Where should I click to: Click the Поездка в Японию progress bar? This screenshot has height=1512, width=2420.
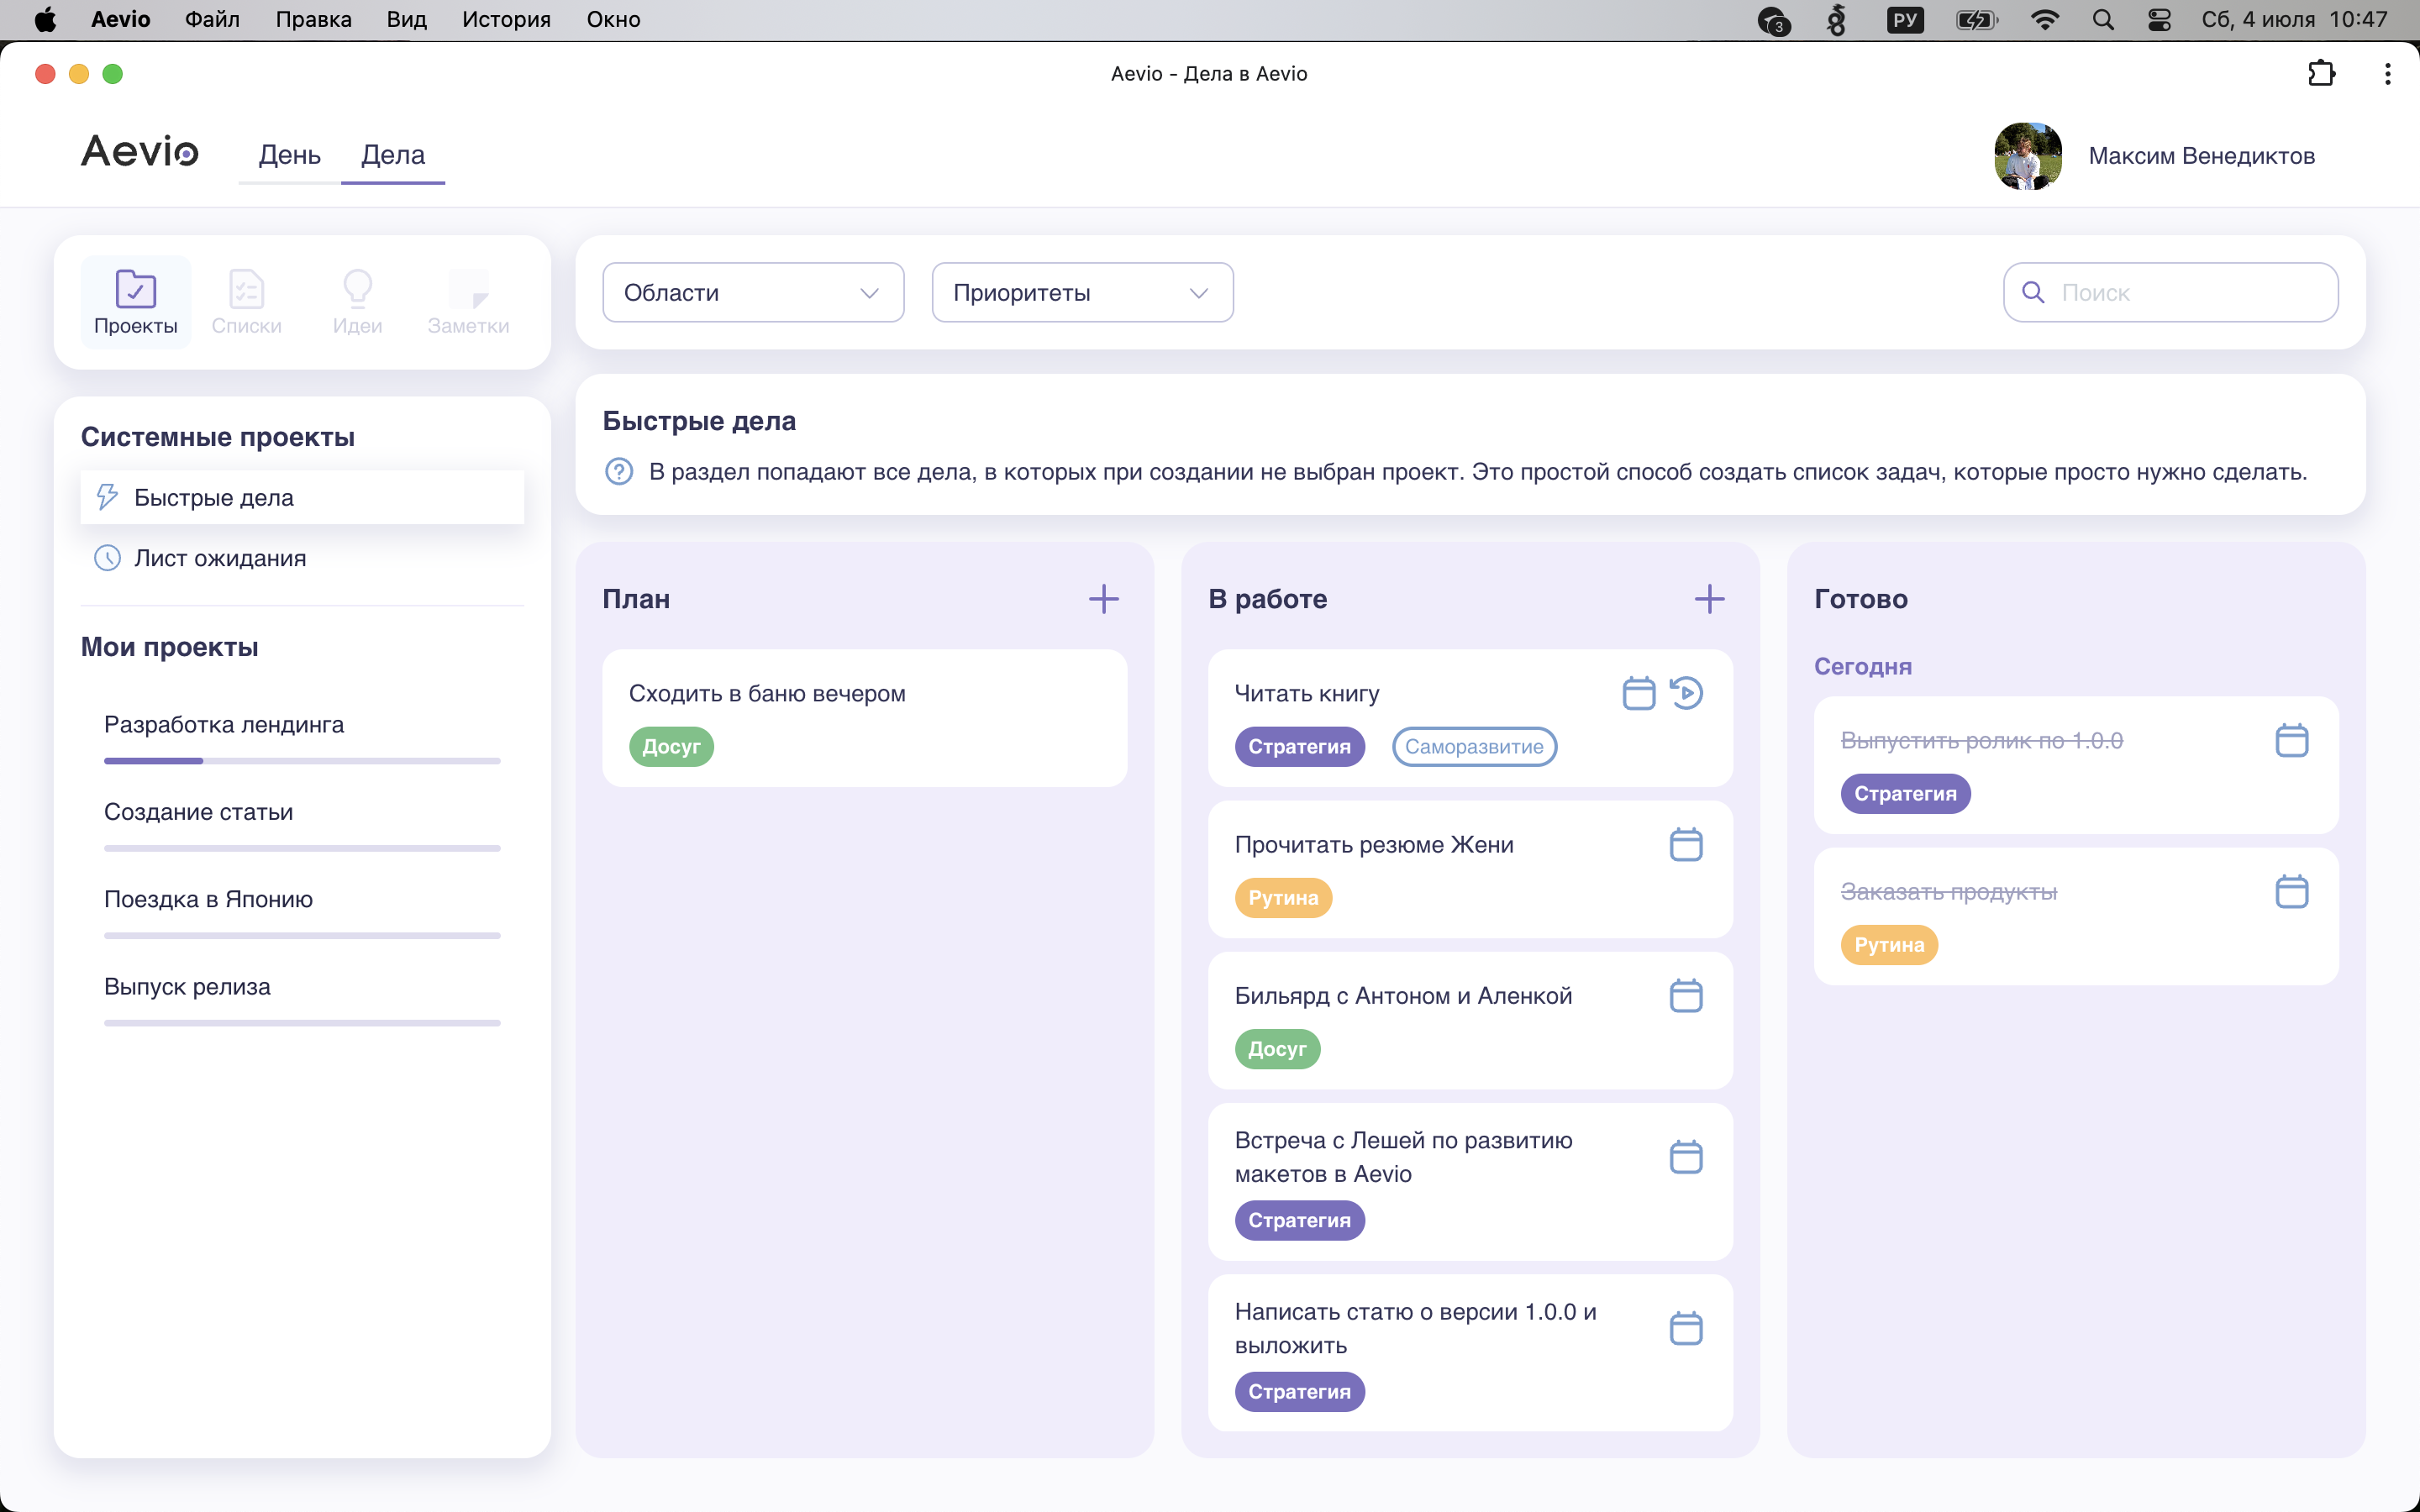[302, 936]
